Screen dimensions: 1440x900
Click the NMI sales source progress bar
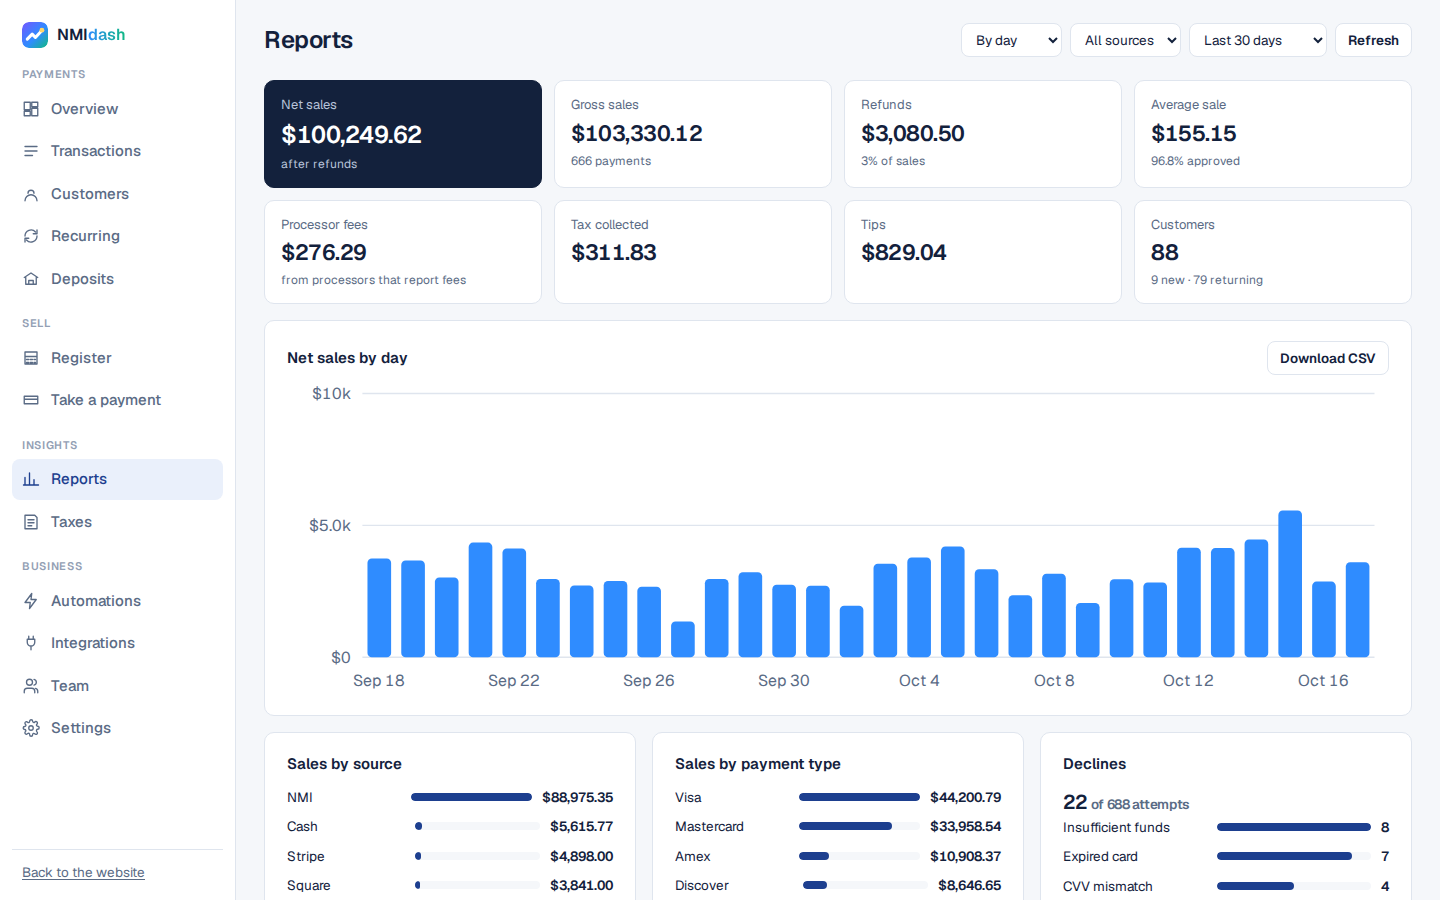pyautogui.click(x=472, y=797)
